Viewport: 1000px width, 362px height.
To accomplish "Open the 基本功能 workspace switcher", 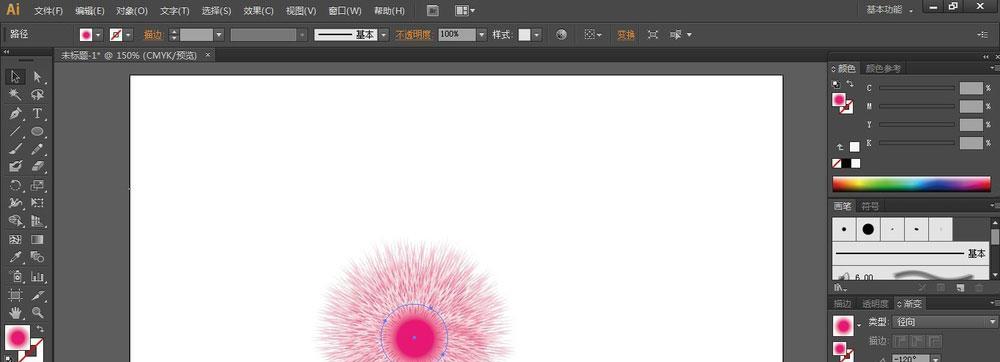I will pos(889,10).
